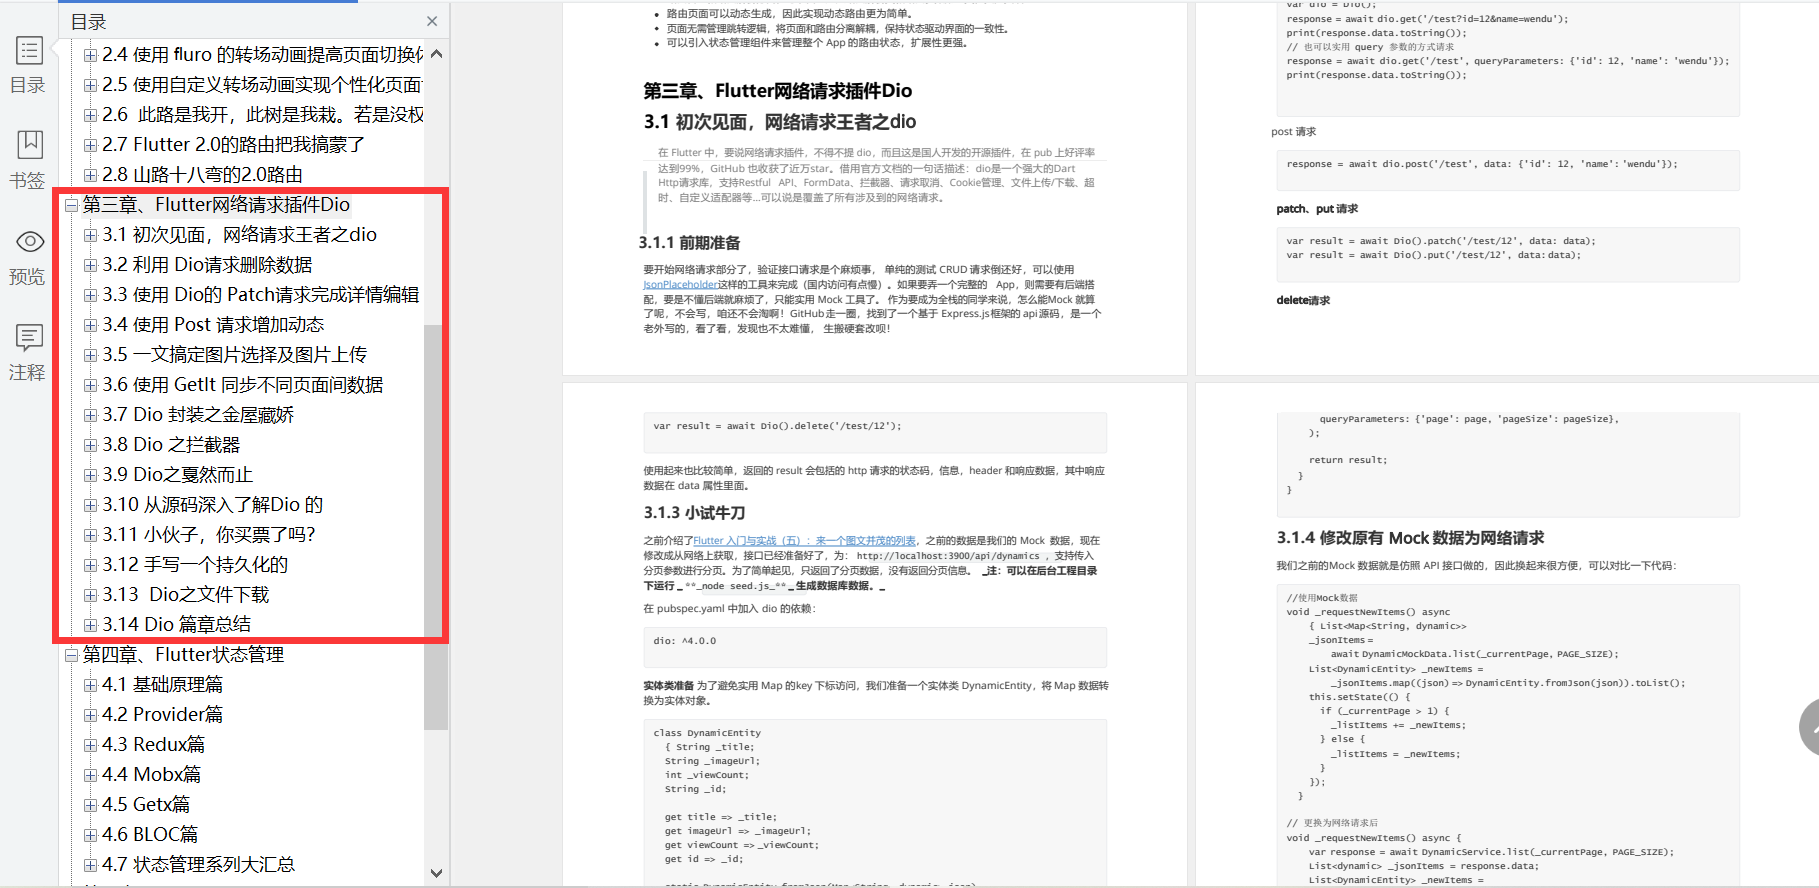Jump to 3.6 使用 GetIt 同步不同页面间数据
This screenshot has width=1819, height=888.
243,385
